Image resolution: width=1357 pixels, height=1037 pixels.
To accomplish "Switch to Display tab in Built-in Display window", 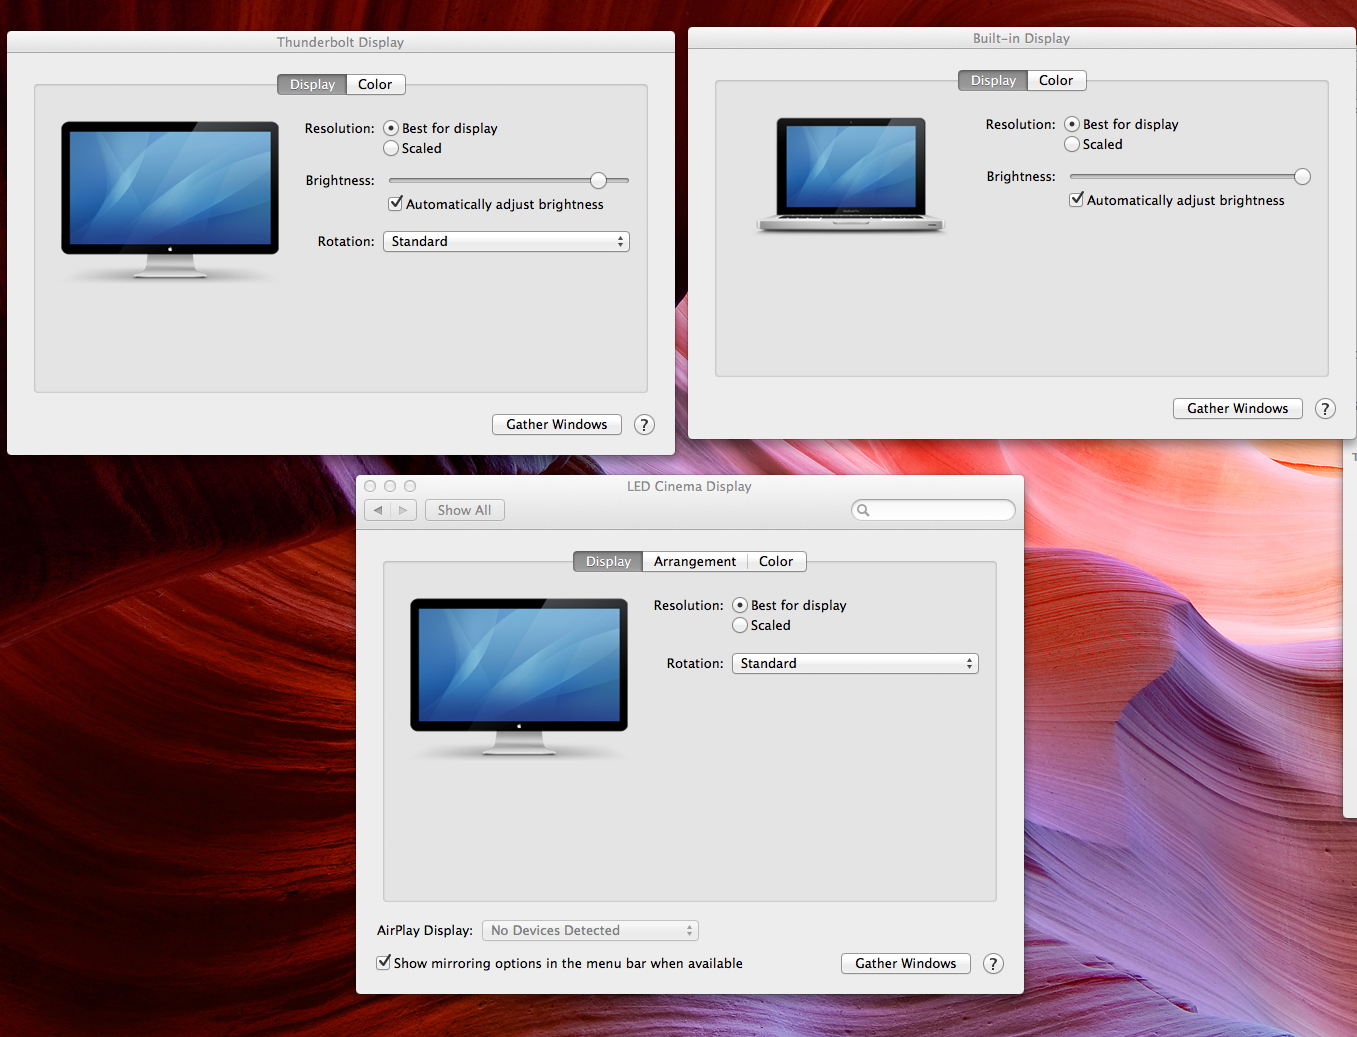I will (x=993, y=81).
